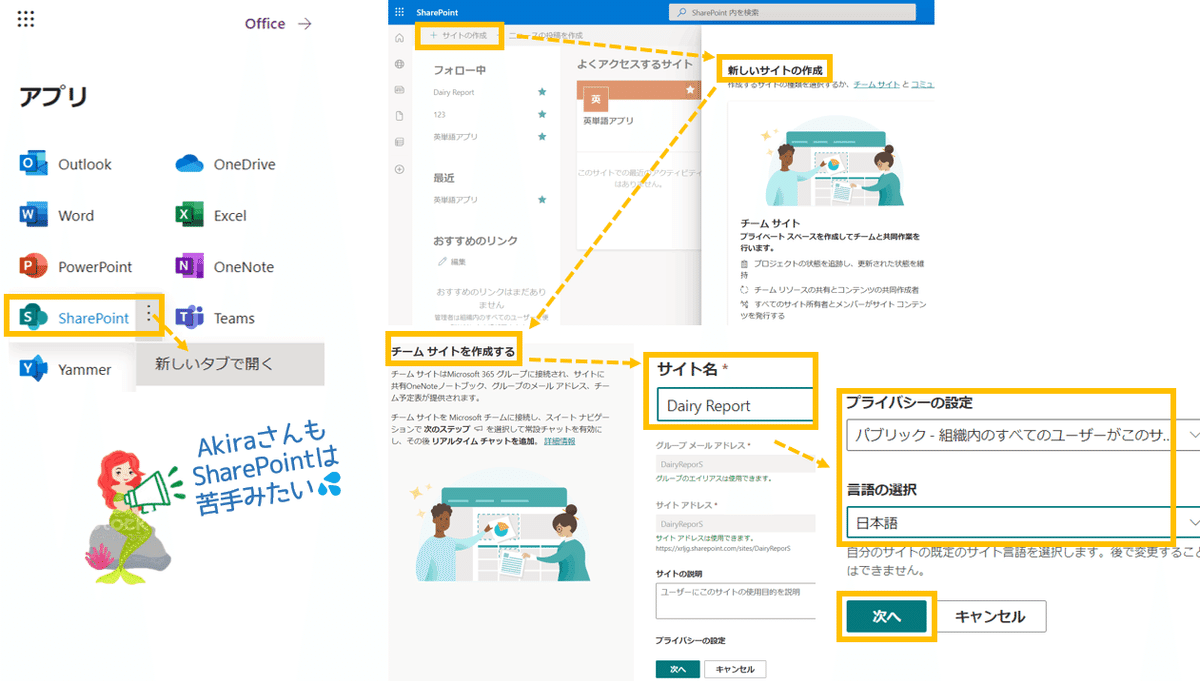The height and width of the screenshot is (681, 1200).
Task: Click the pencil icon next to 編集
Action: pyautogui.click(x=442, y=261)
